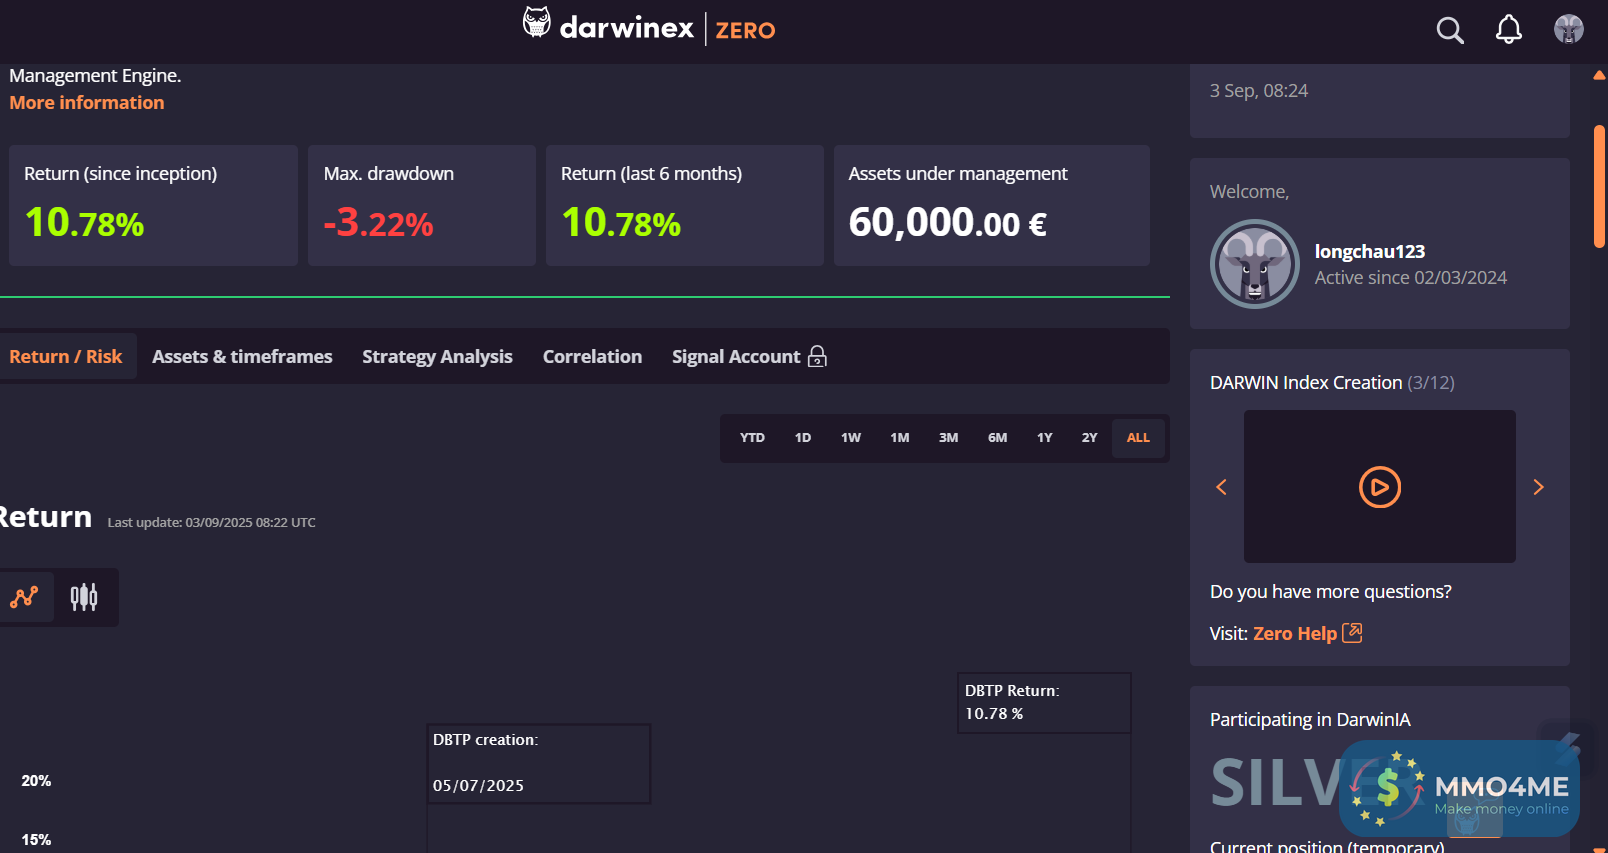
Task: Open the search magnifier icon
Action: point(1450,30)
